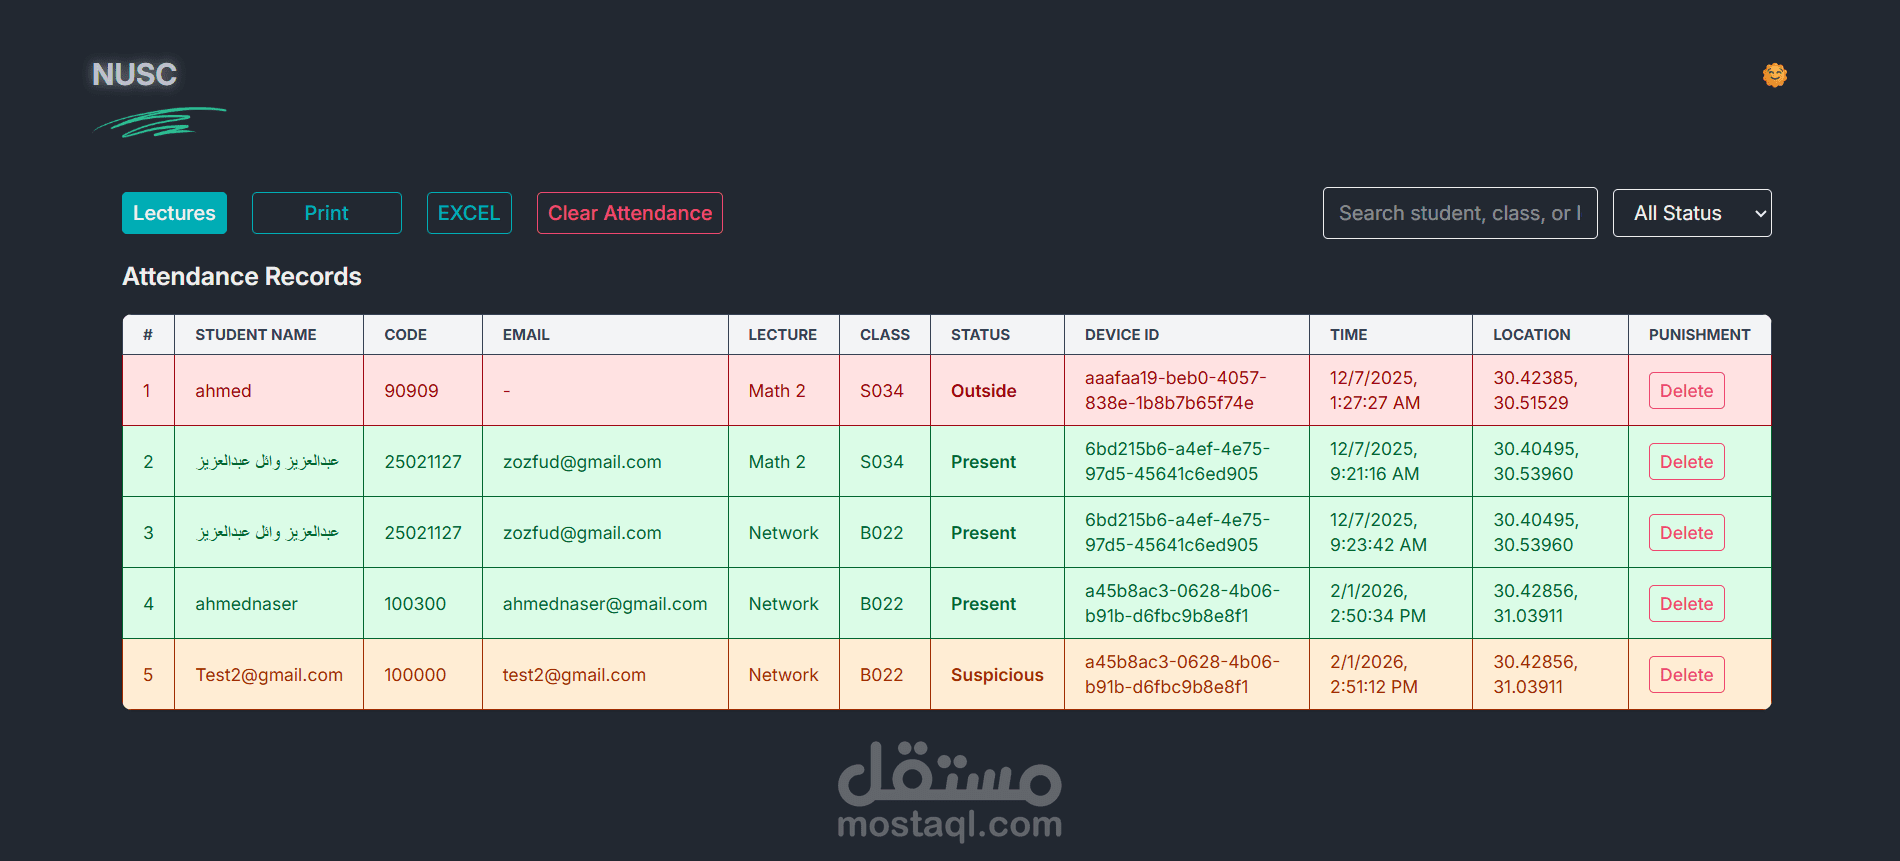Click zozfud@gmail.com in row 2
This screenshot has height=861, width=1900.
582,462
